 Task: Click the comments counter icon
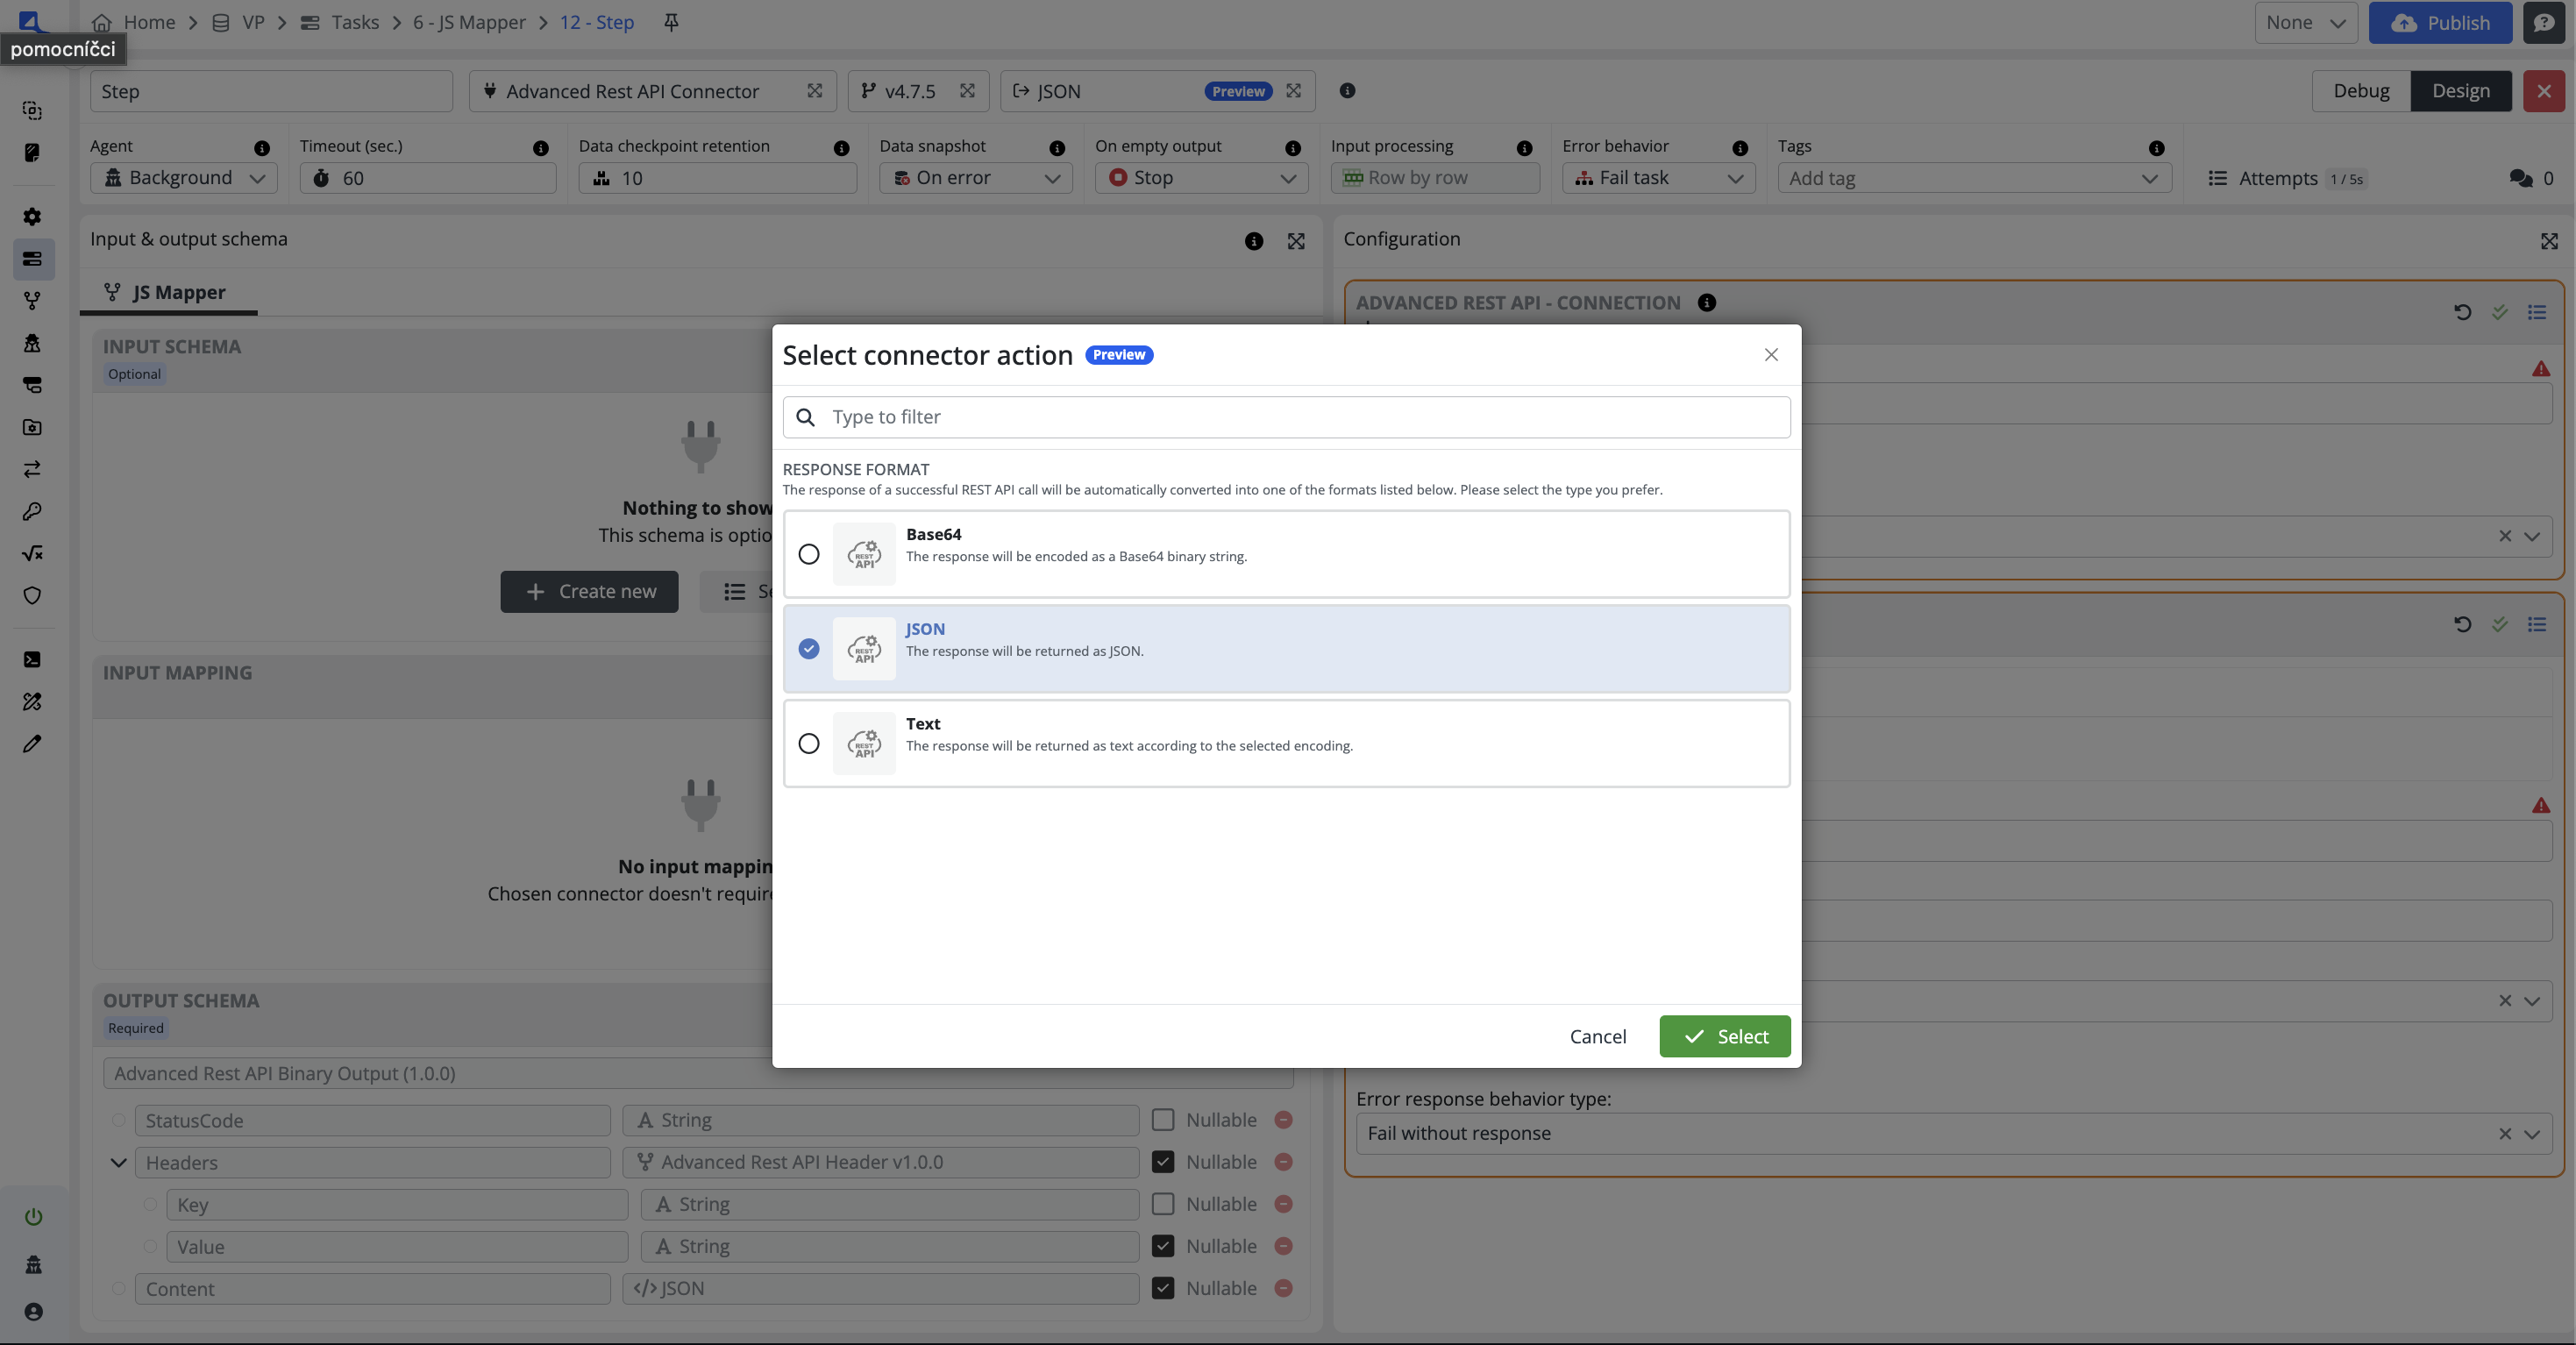point(2520,178)
